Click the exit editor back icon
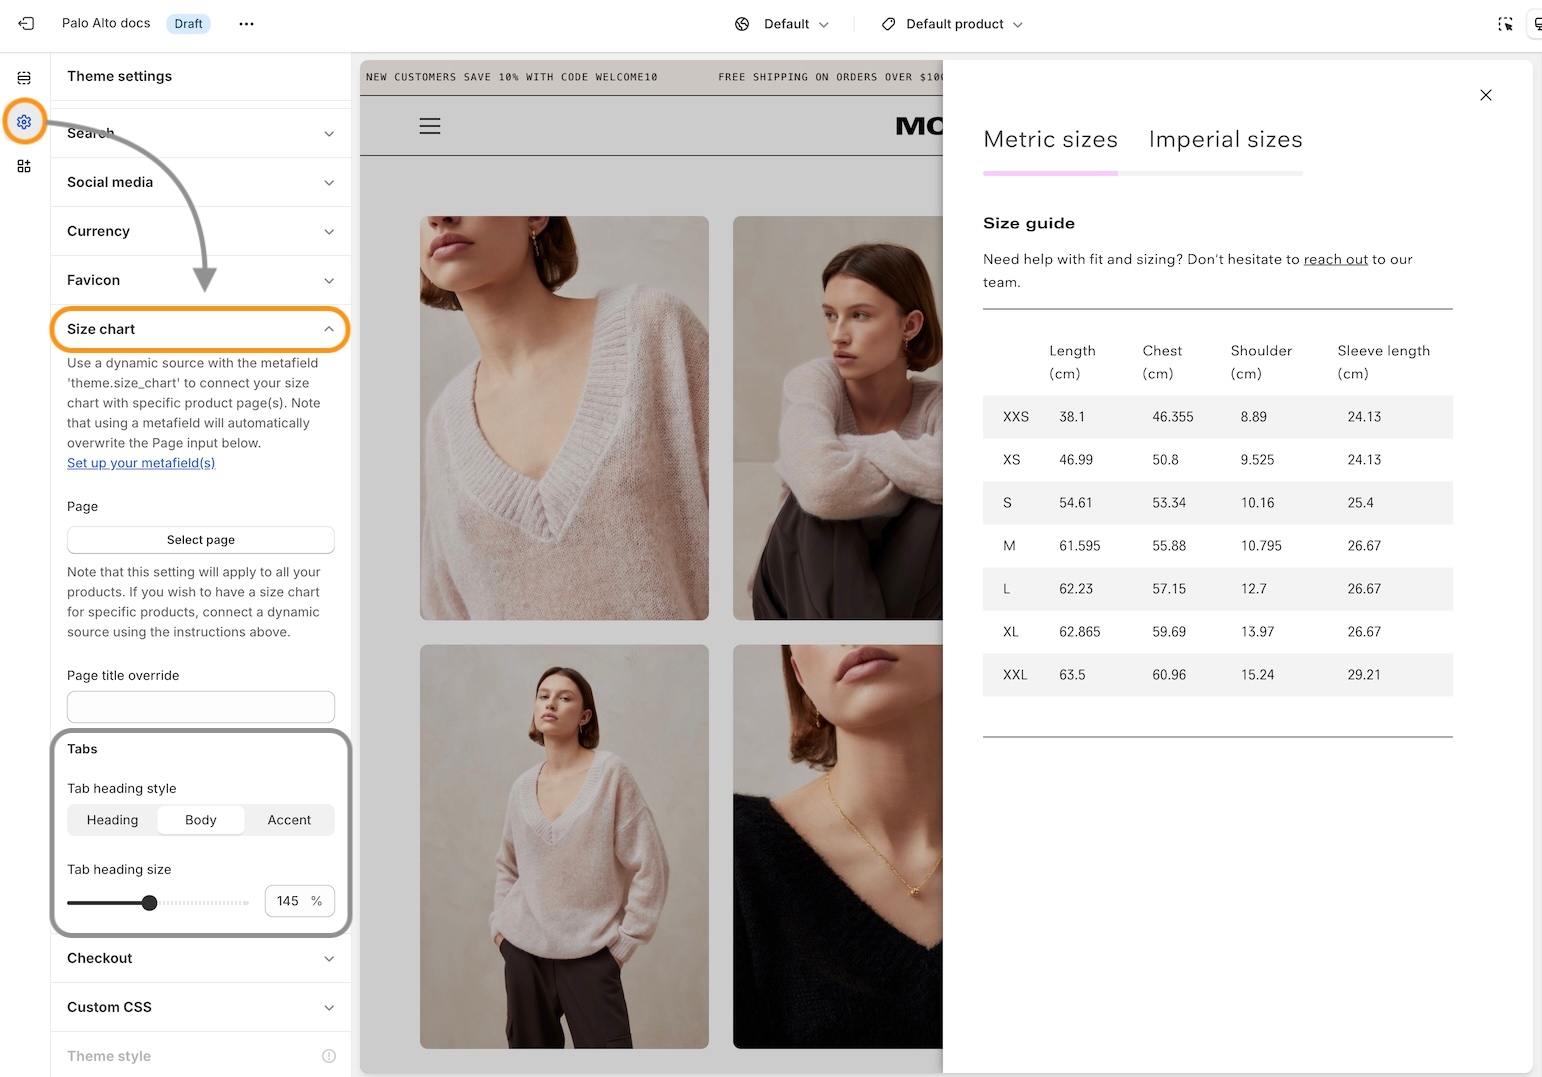The image size is (1542, 1077). click(x=26, y=23)
